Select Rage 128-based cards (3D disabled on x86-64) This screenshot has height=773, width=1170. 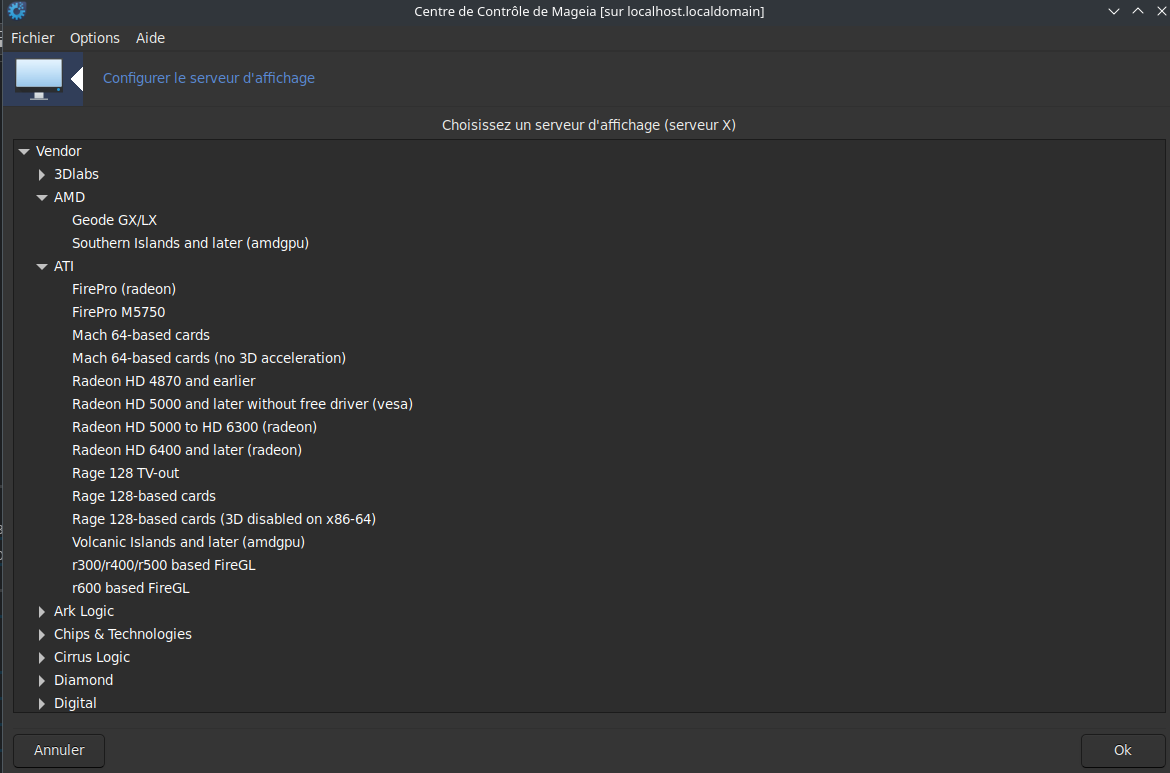click(224, 519)
